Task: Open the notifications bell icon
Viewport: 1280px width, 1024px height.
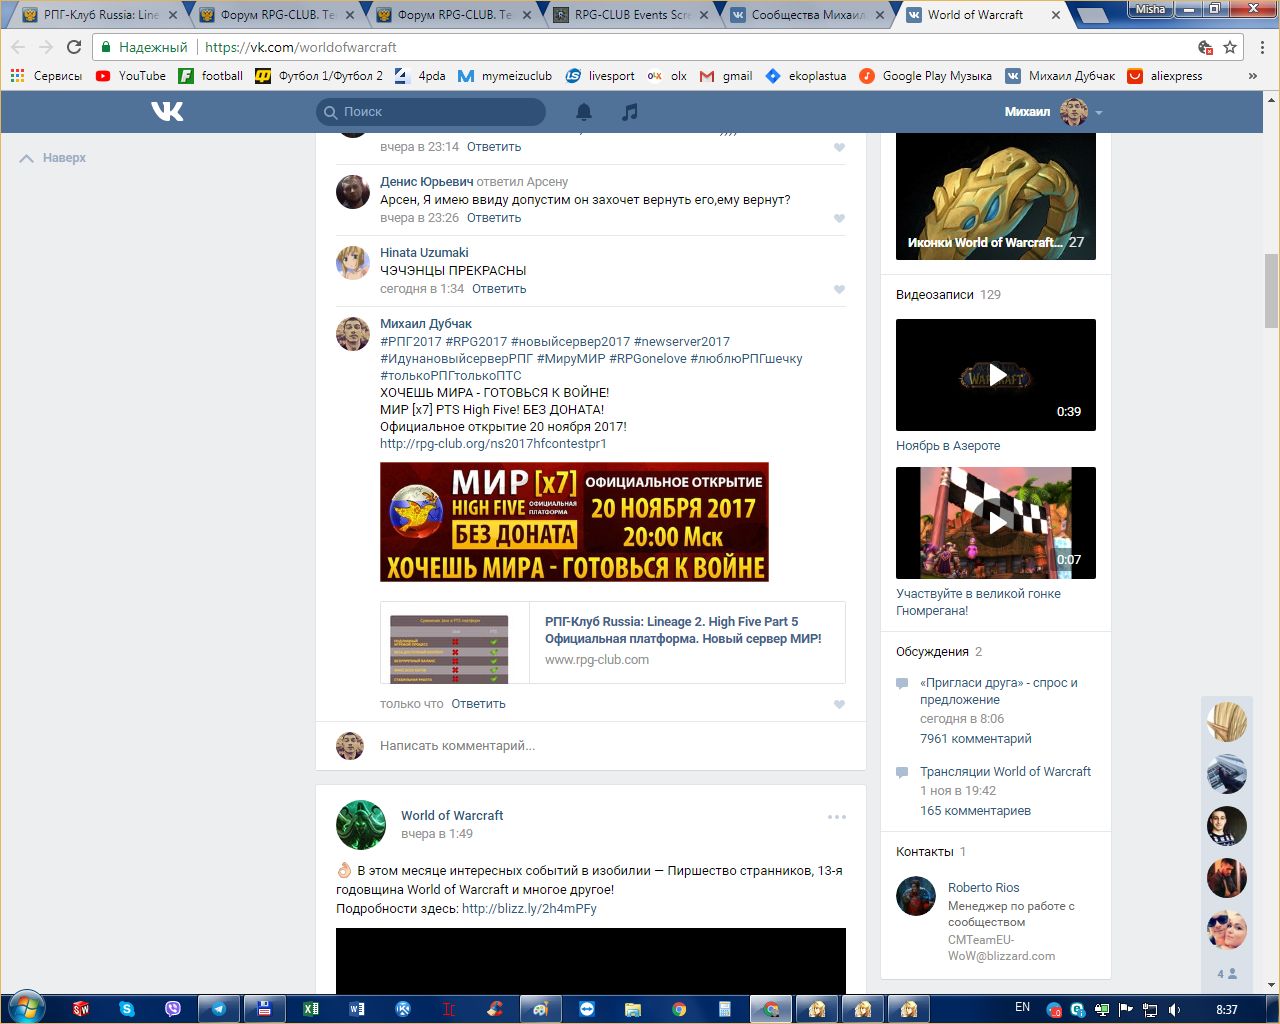Action: tap(584, 112)
